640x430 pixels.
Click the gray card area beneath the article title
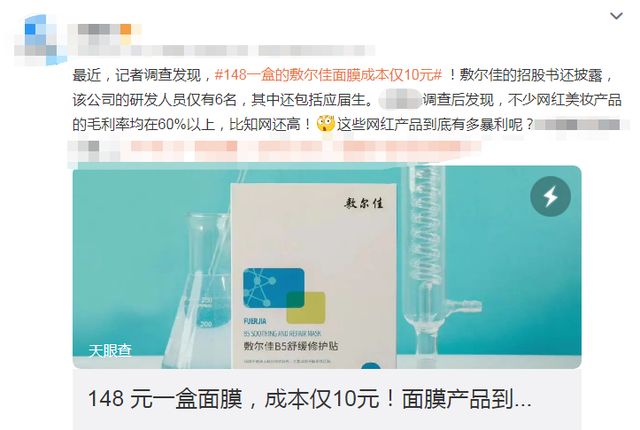[x=327, y=422]
